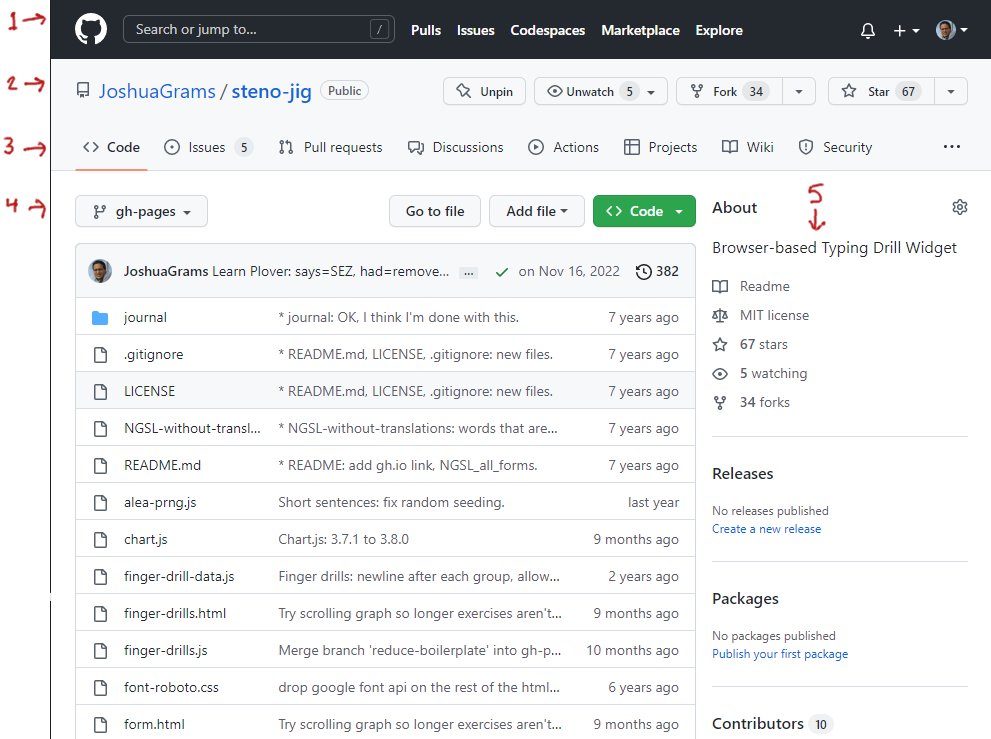The width and height of the screenshot is (991, 739).
Task: Open Explore in top navigation
Action: pos(719,30)
